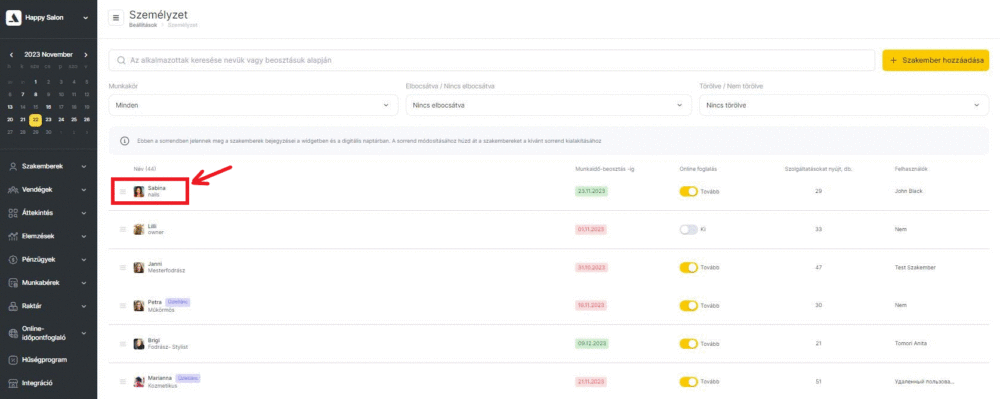The image size is (1000, 399).
Task: Click the info icon in the notice banner
Action: [124, 140]
